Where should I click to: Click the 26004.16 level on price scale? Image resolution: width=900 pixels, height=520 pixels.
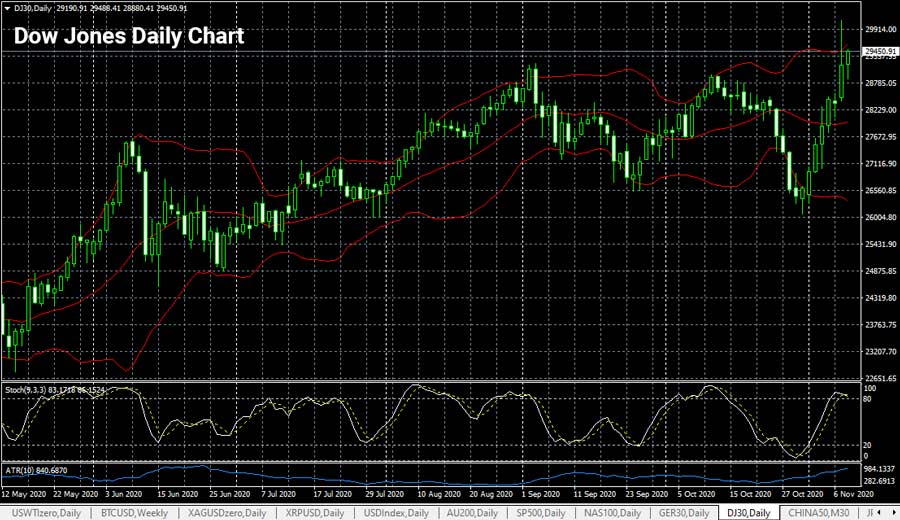[x=879, y=217]
